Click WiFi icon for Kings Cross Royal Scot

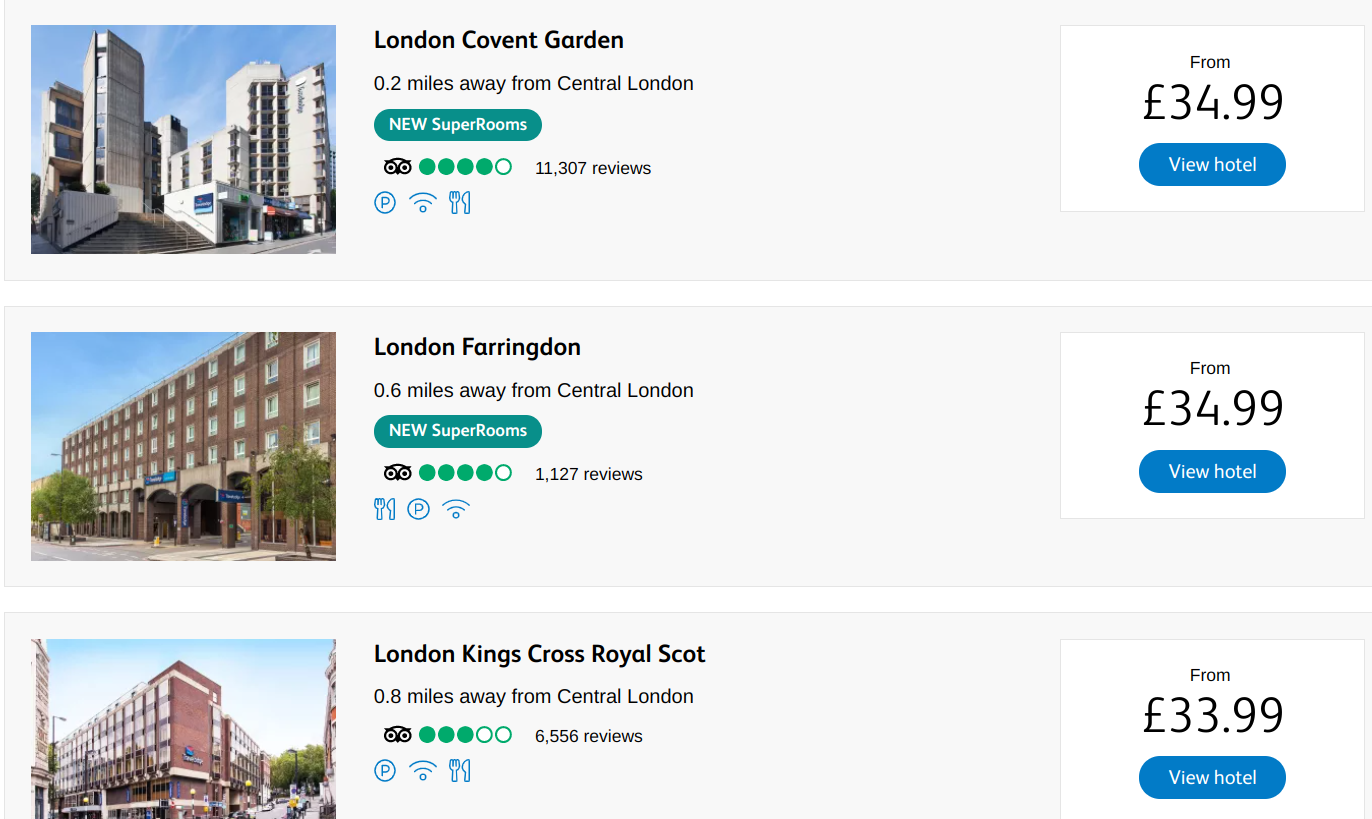click(423, 771)
